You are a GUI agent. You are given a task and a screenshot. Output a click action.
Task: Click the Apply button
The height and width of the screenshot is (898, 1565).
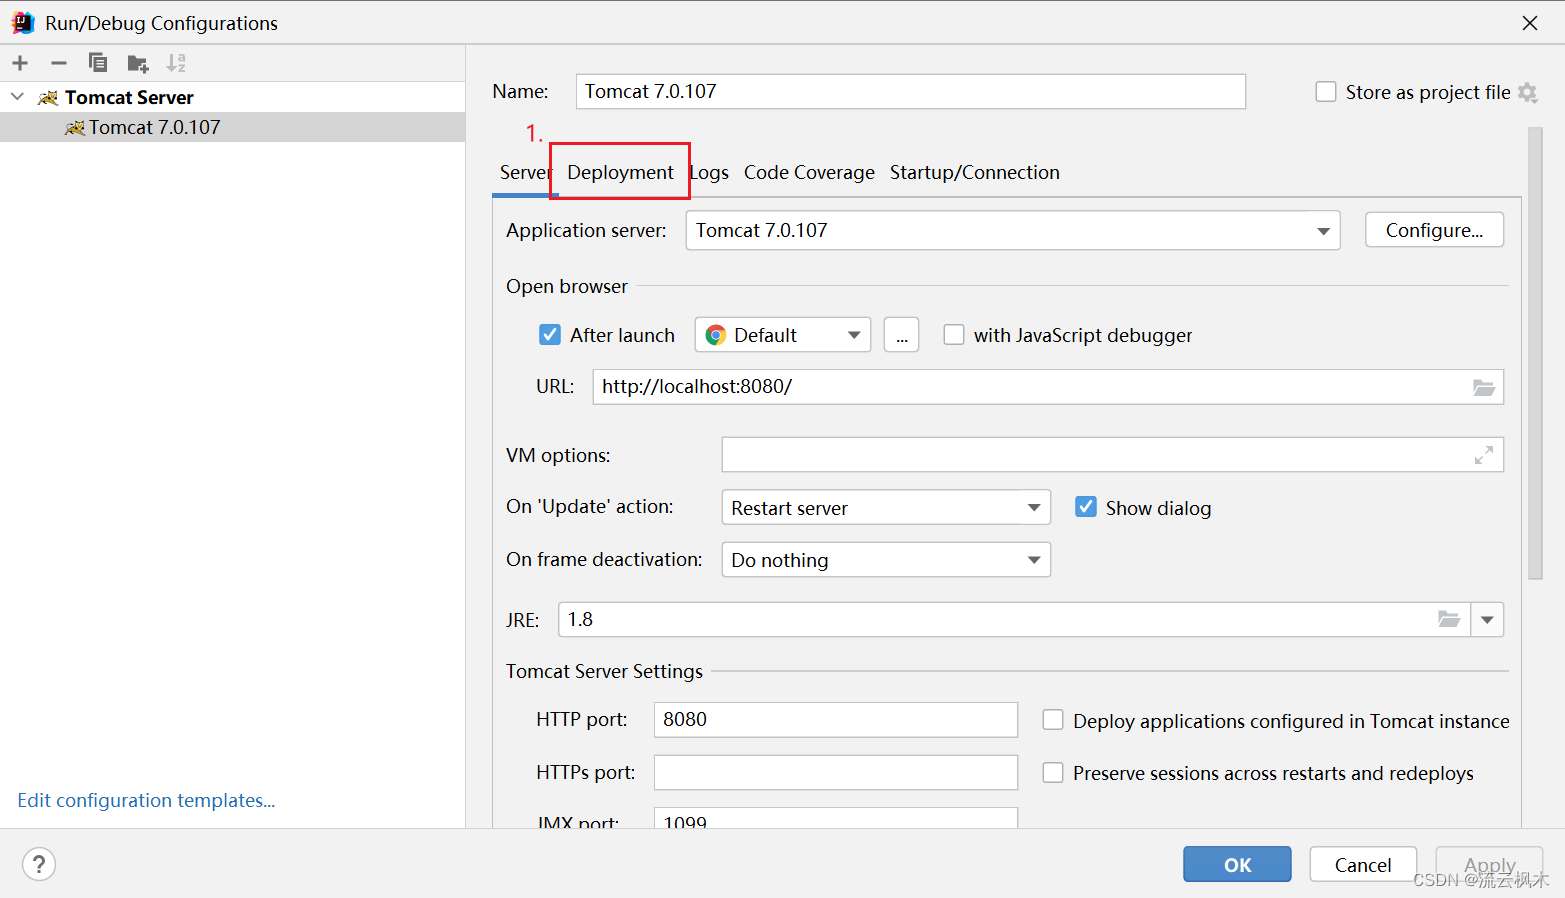click(x=1489, y=864)
